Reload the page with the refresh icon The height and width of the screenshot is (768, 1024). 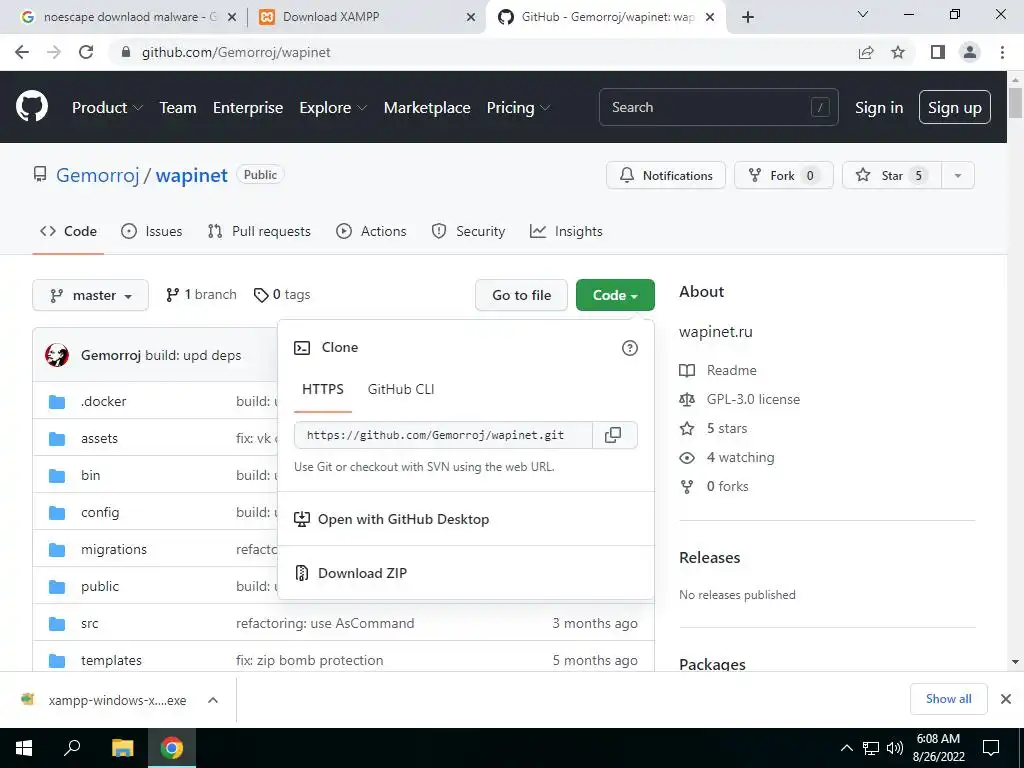(86, 52)
